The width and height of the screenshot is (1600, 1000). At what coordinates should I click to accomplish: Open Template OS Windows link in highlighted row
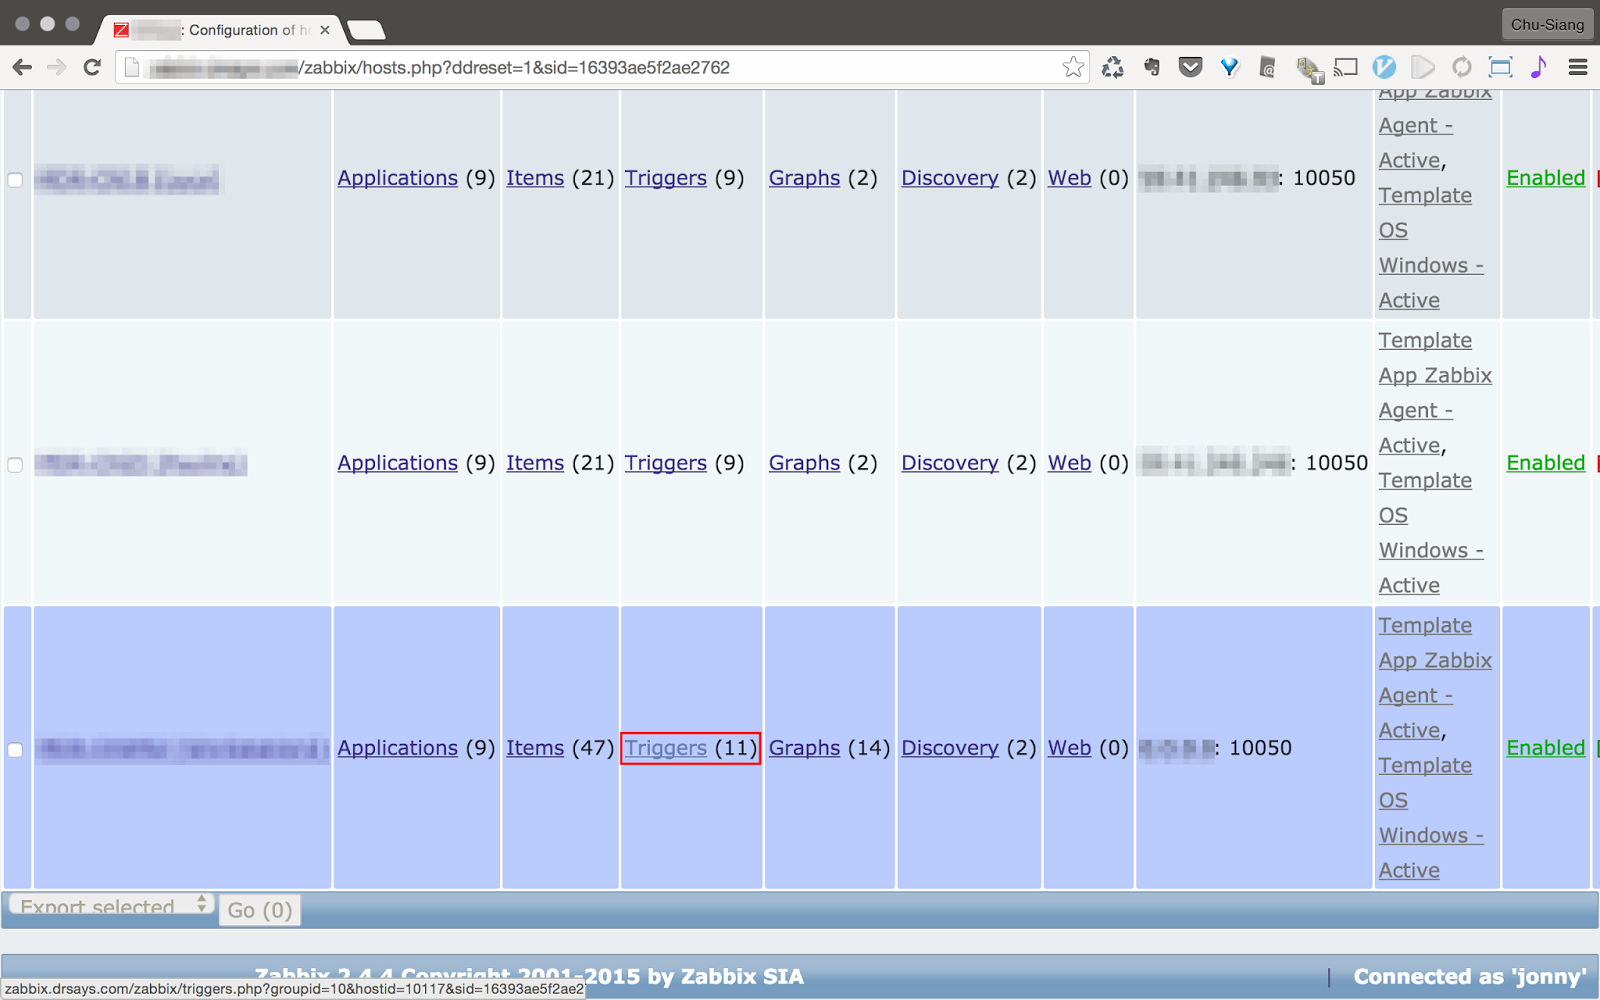pos(1431,818)
